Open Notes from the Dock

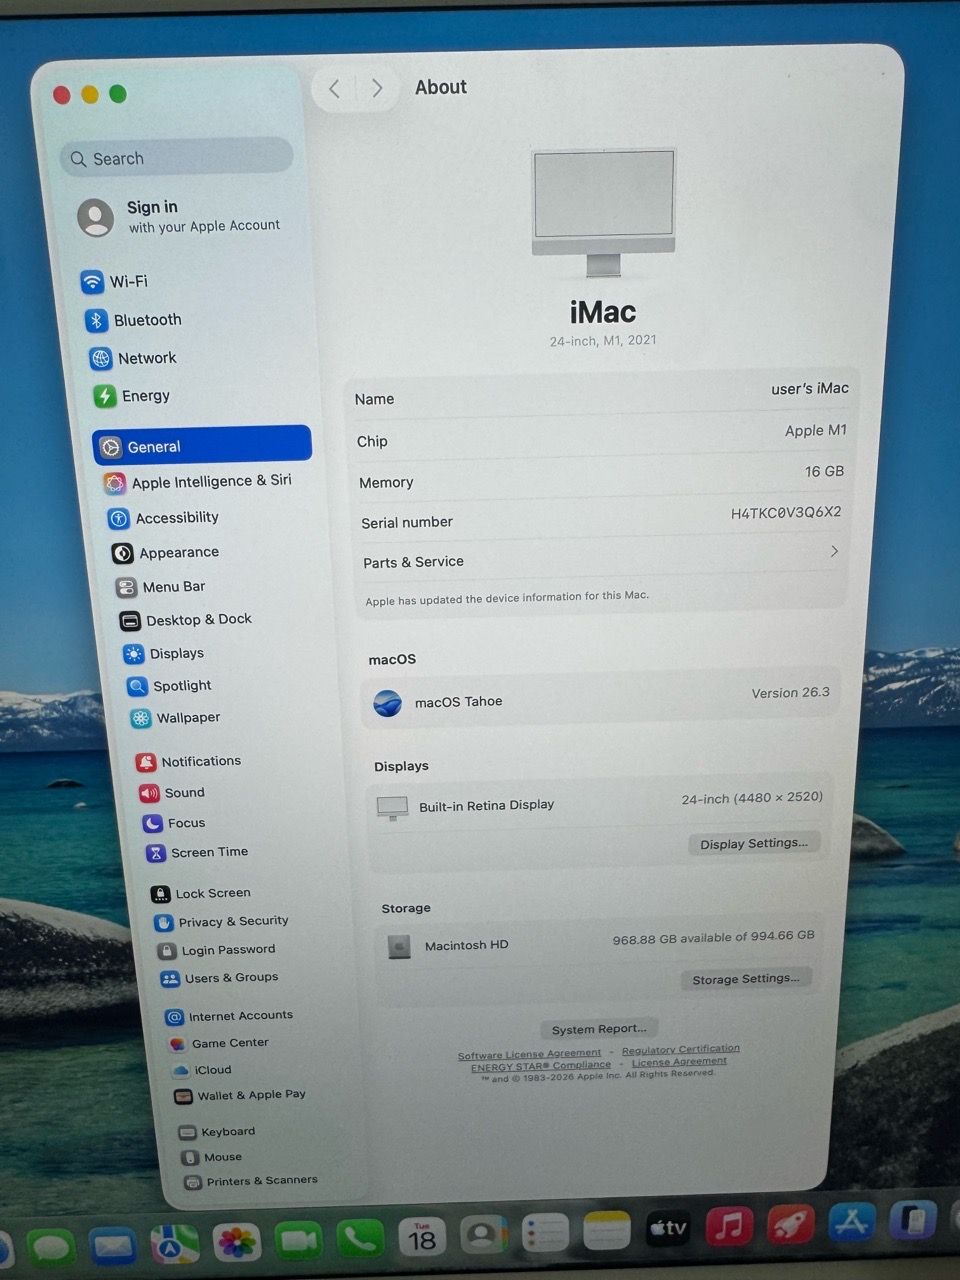[606, 1232]
